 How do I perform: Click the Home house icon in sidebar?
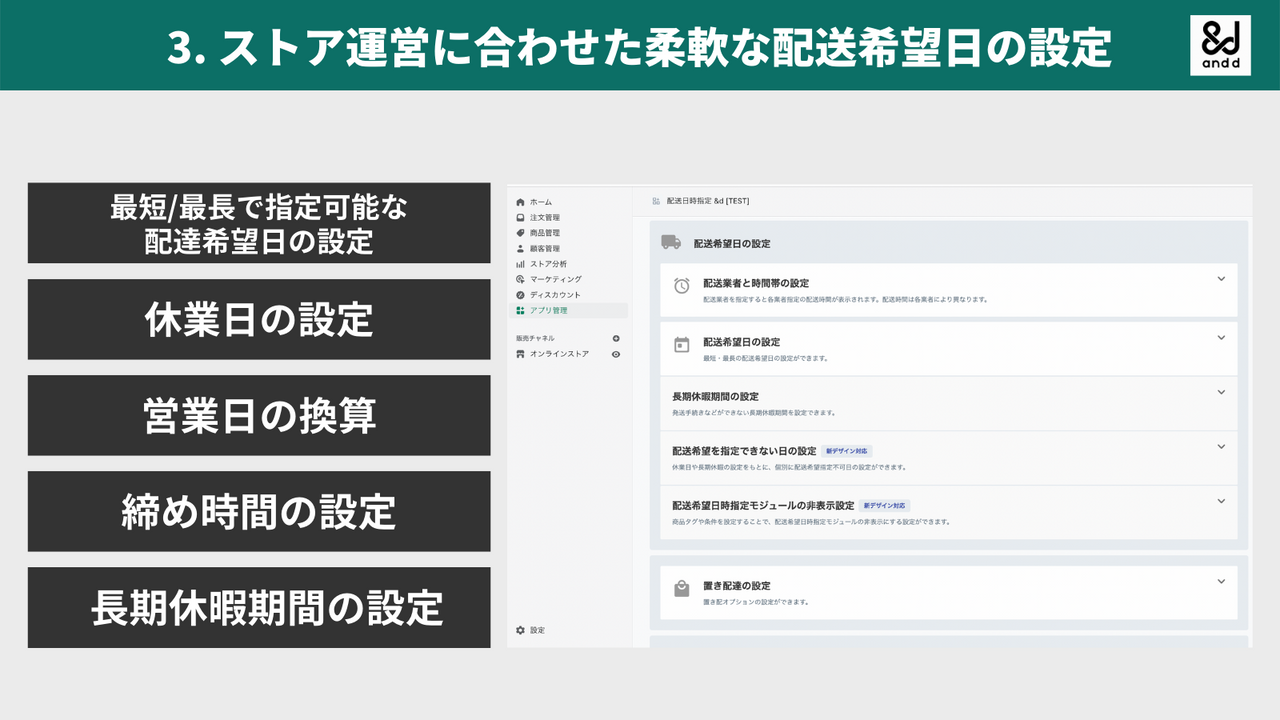click(520, 202)
